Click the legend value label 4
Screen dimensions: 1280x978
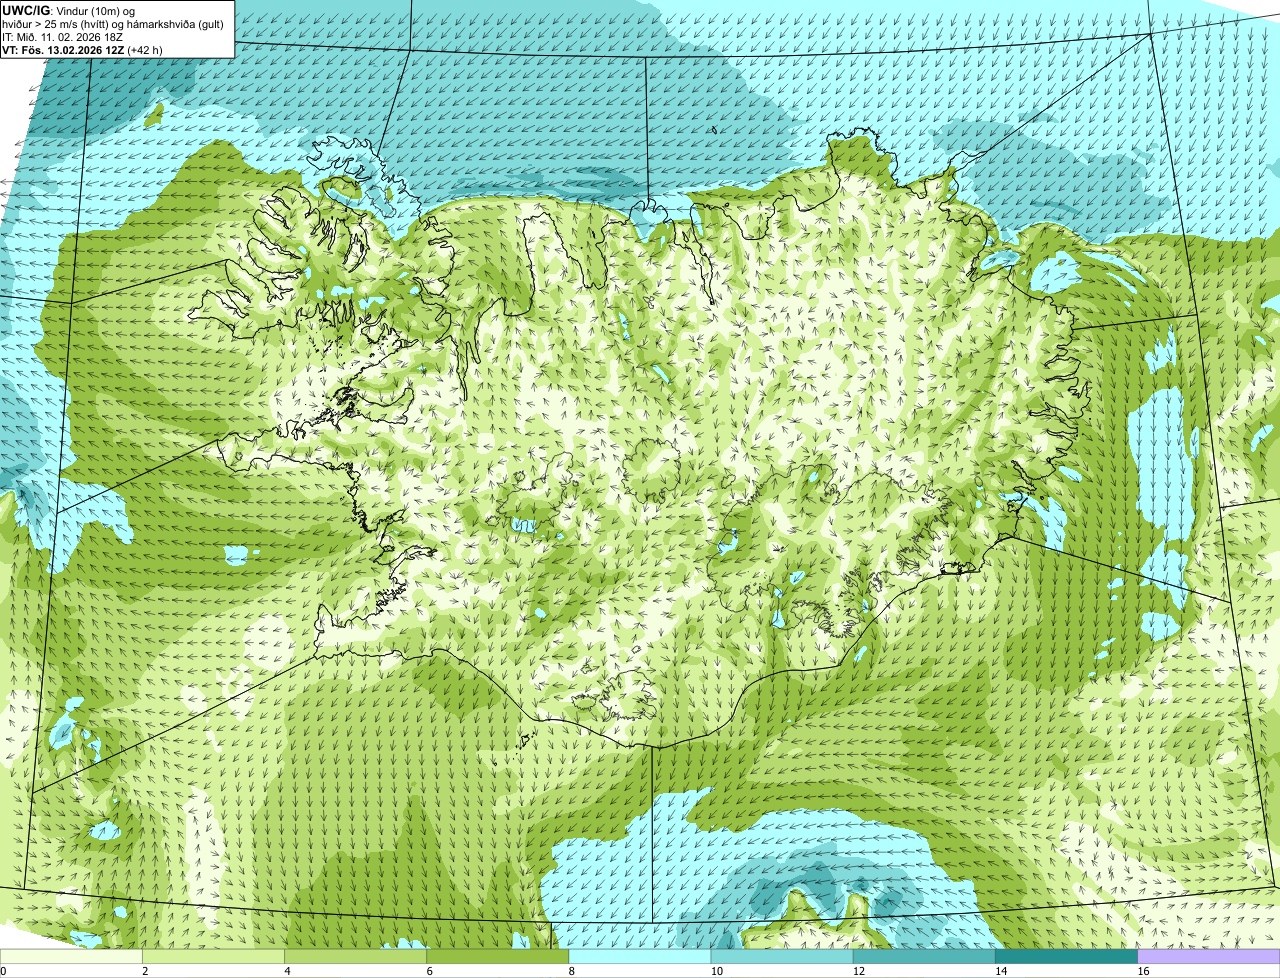click(x=287, y=971)
